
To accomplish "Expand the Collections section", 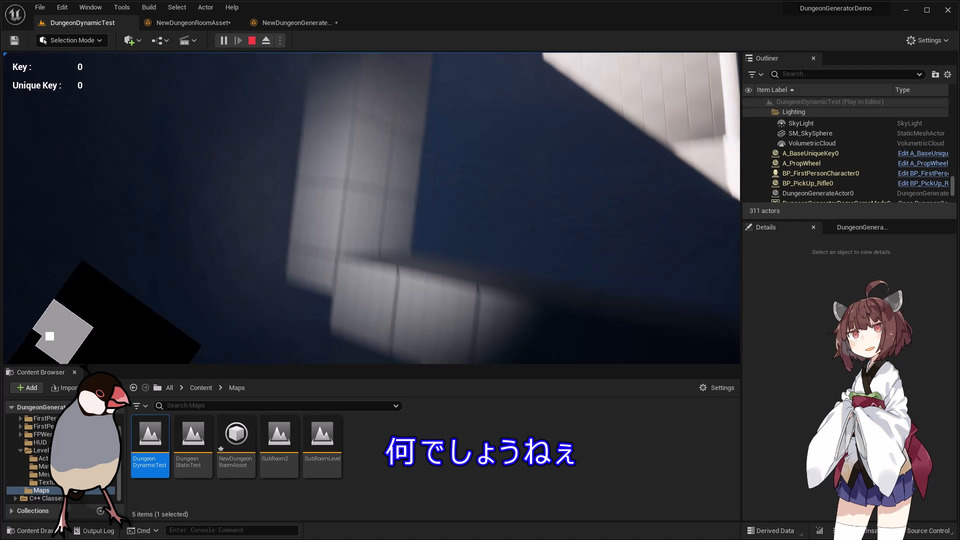I will click(12, 511).
